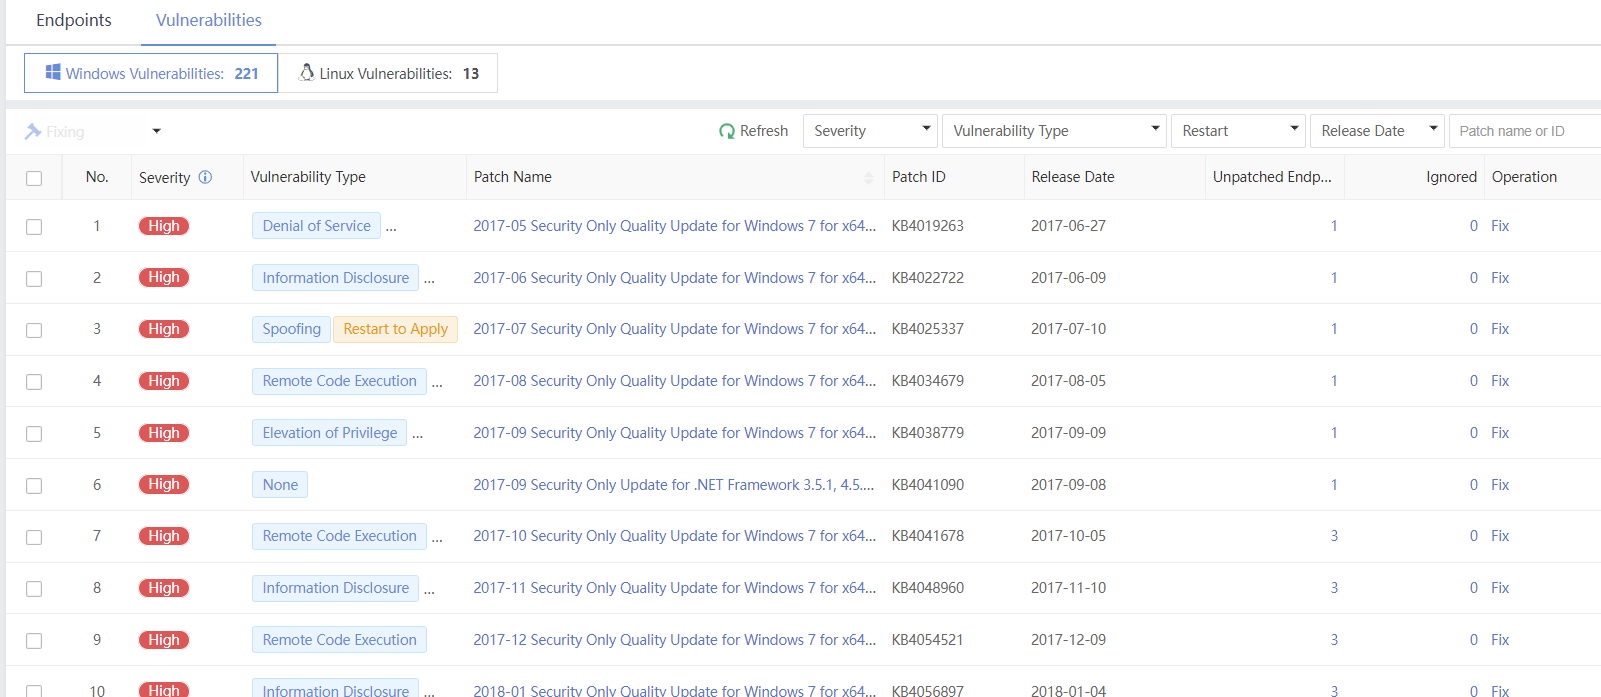
Task: Click the Restart to Apply tag in row 3
Action: click(x=395, y=329)
